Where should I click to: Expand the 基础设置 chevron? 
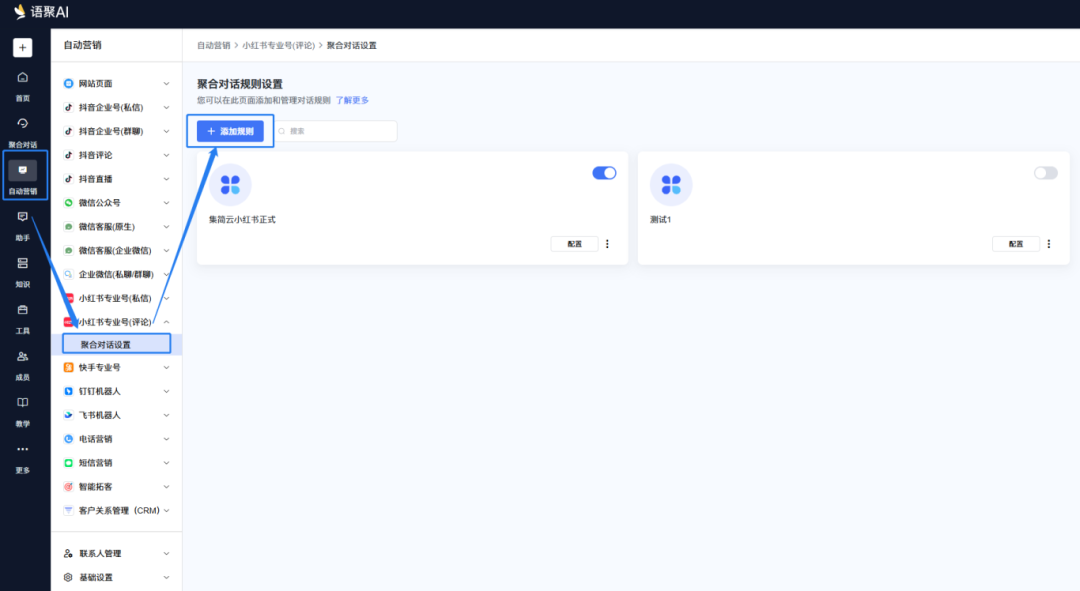pyautogui.click(x=166, y=577)
